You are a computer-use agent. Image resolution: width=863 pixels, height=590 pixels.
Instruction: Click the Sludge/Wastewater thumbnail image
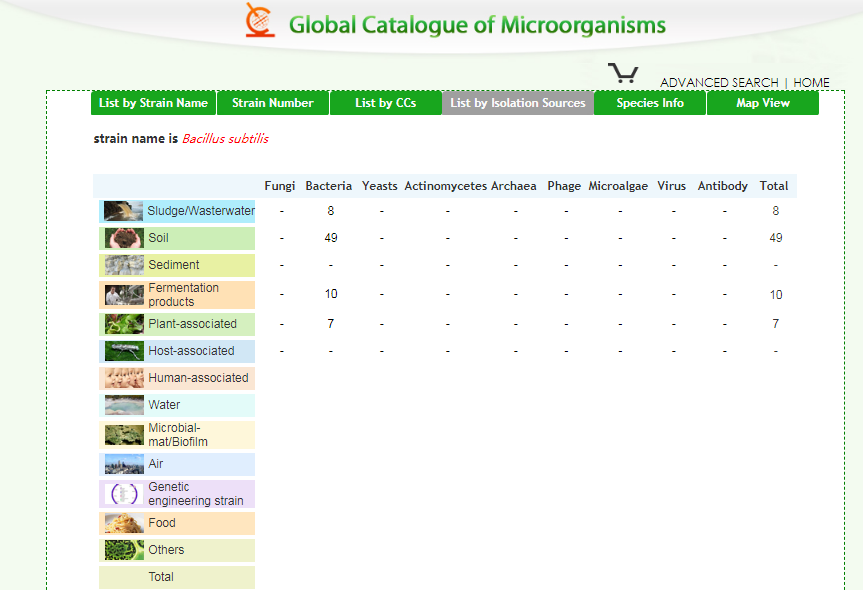point(123,211)
